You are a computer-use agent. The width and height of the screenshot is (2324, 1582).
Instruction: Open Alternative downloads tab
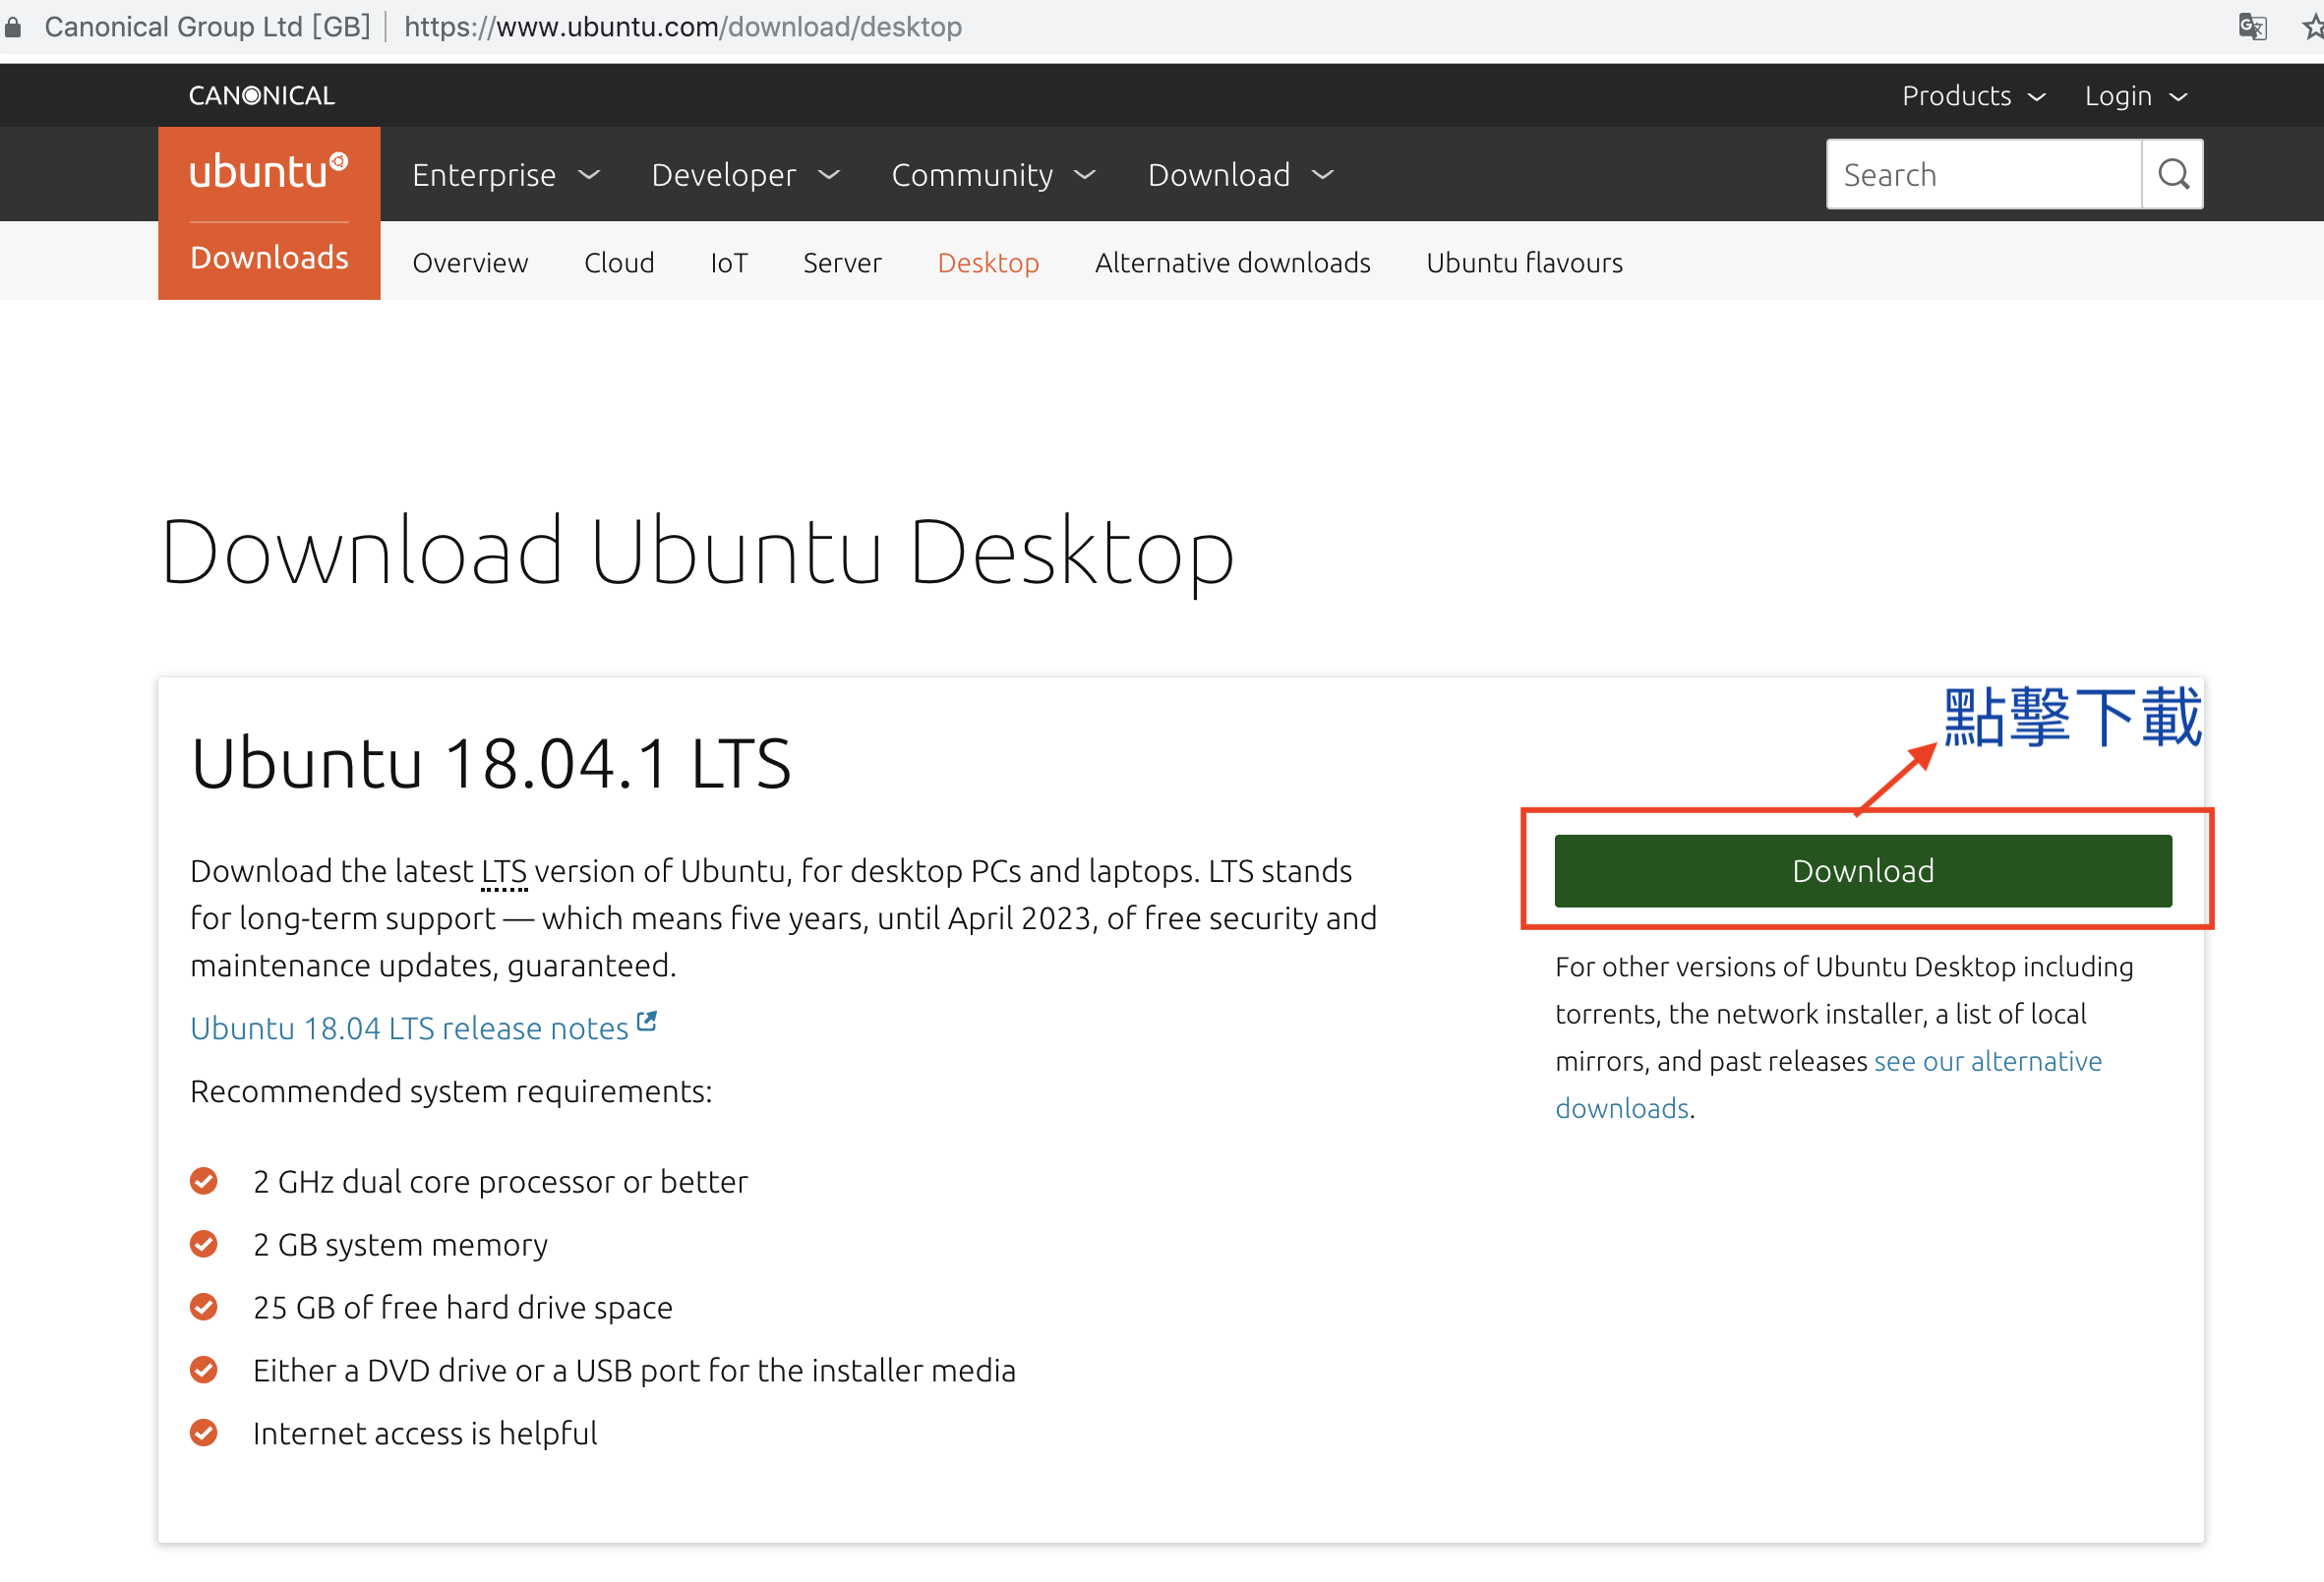pos(1232,262)
